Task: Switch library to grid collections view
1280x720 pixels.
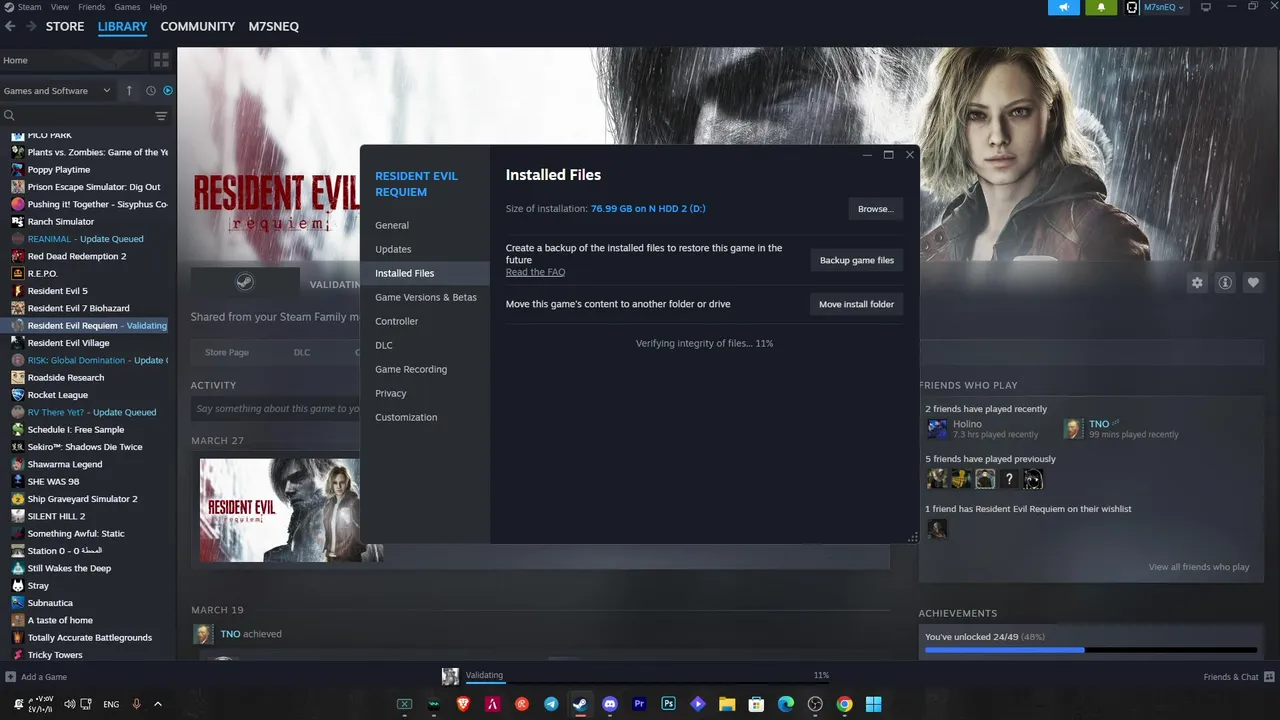Action: tap(162, 60)
